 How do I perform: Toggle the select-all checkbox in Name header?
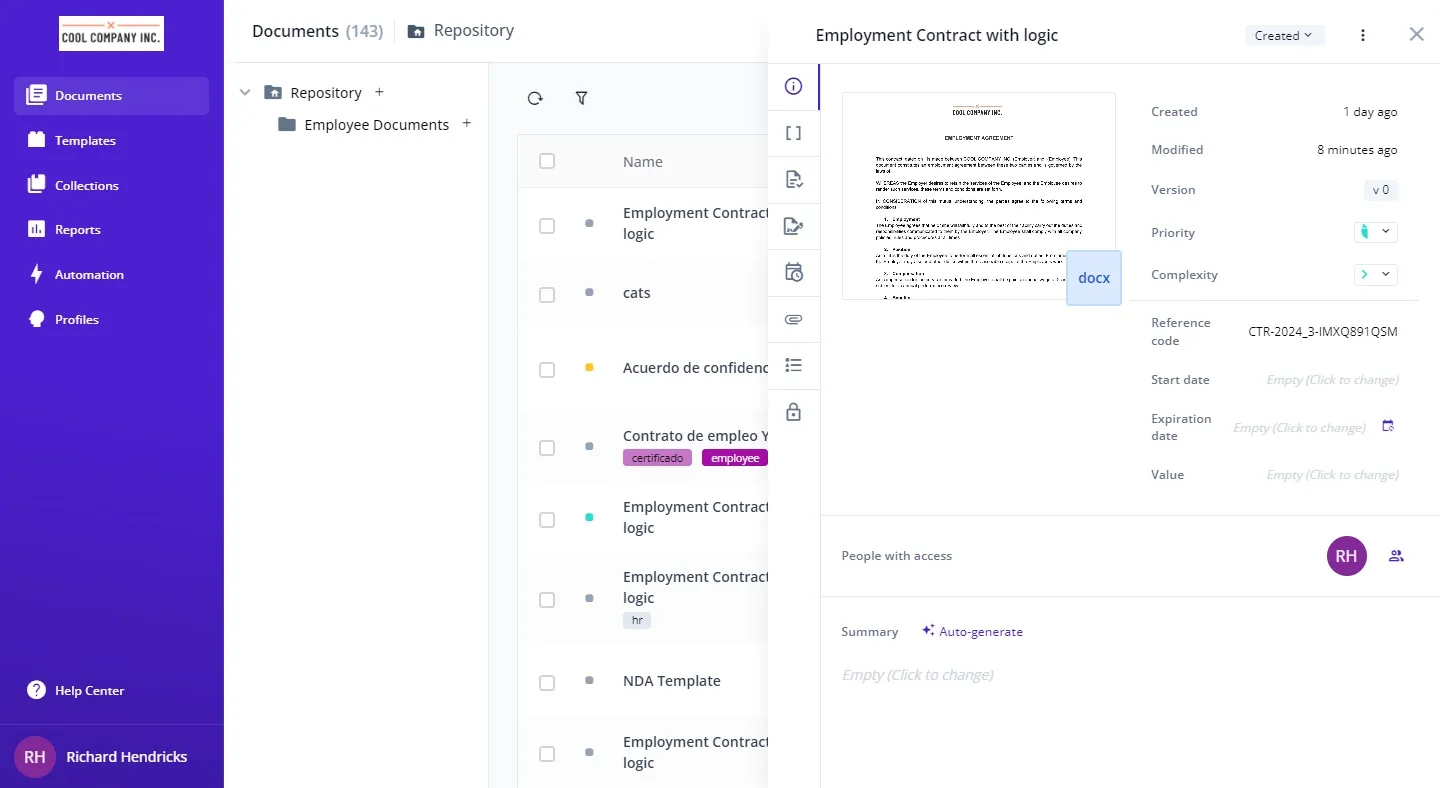(547, 161)
